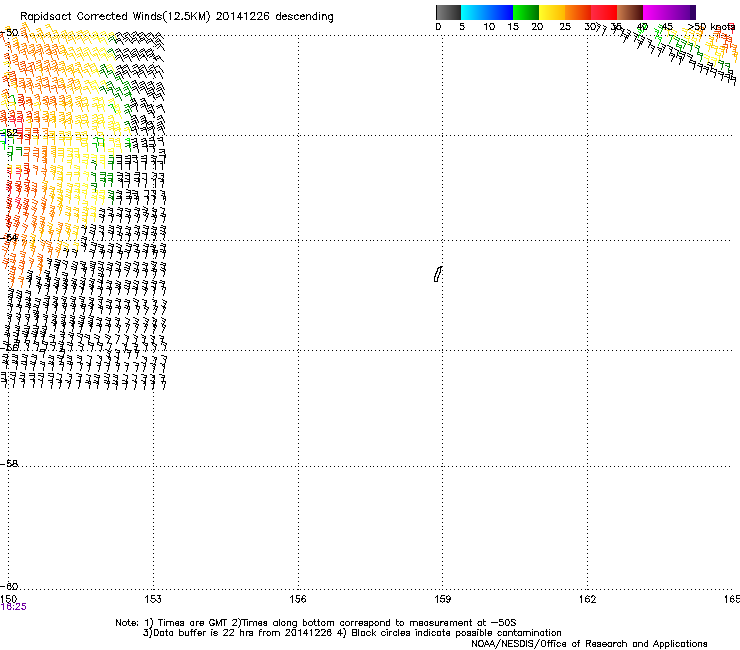
Task: Click the '162' longitude axis label
Action: click(x=587, y=599)
